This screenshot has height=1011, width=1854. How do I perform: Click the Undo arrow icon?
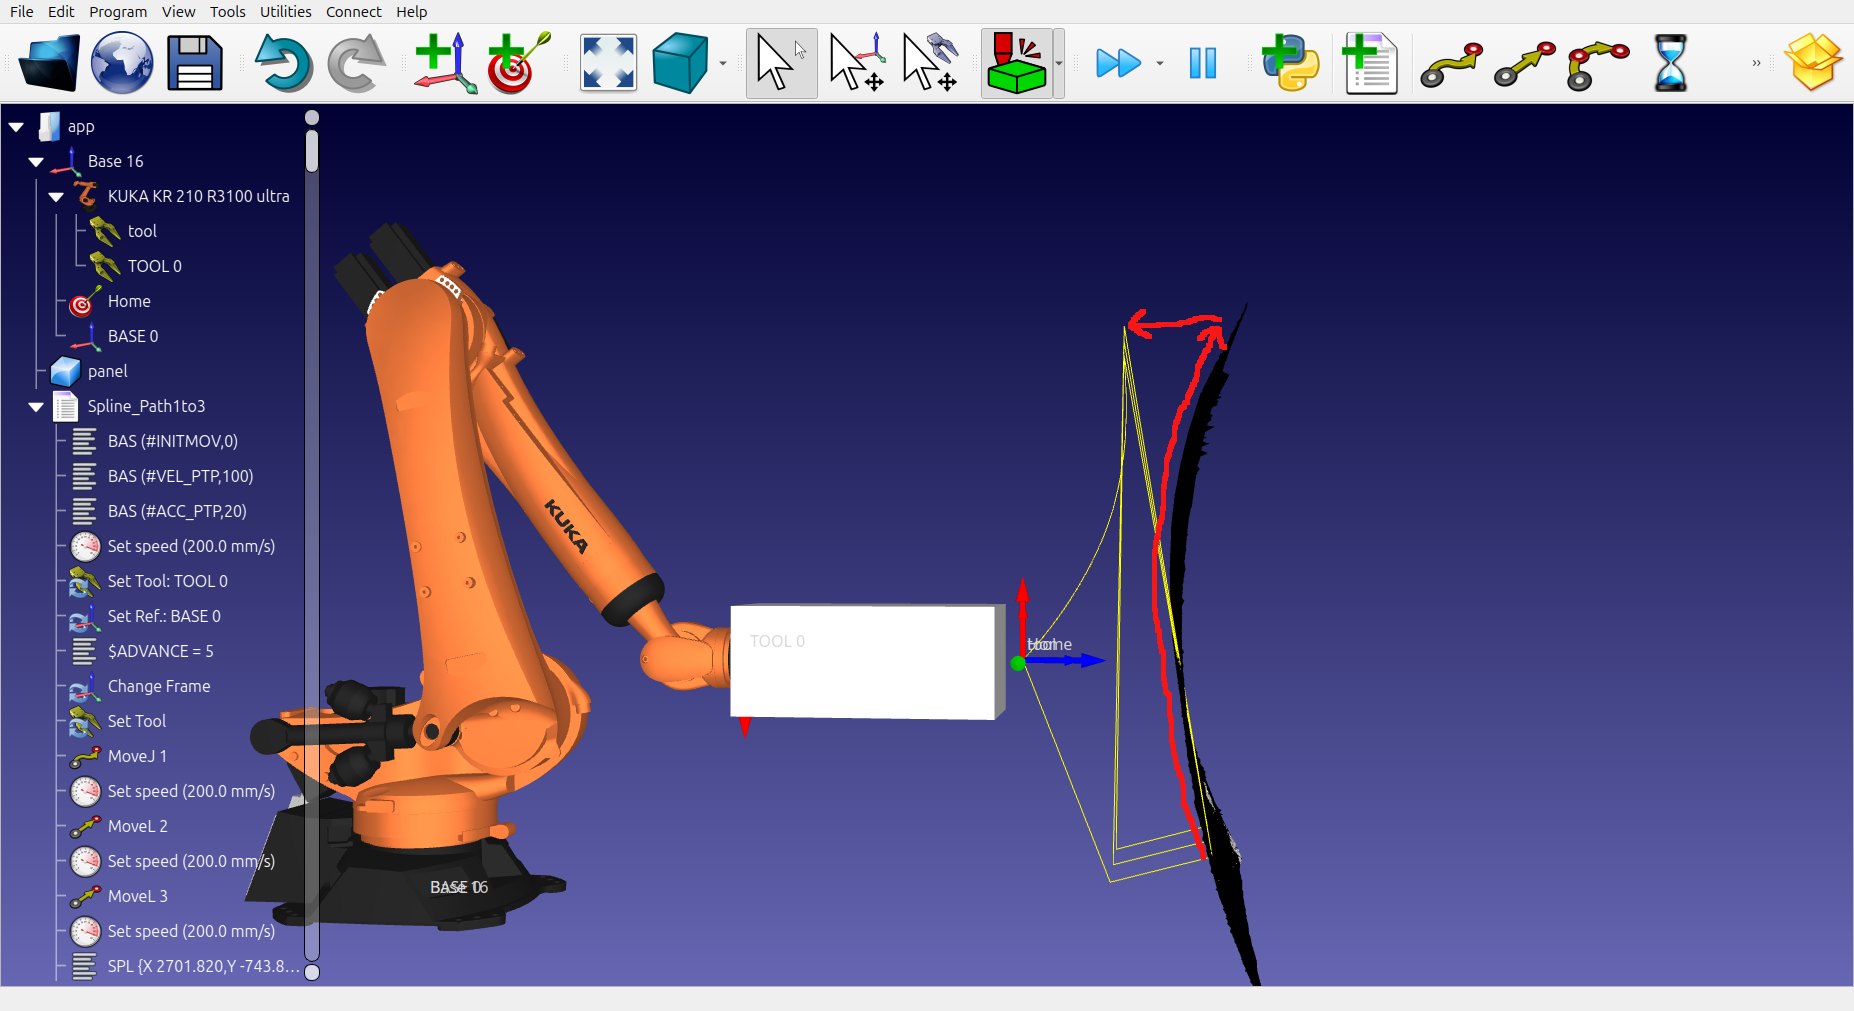pyautogui.click(x=282, y=63)
